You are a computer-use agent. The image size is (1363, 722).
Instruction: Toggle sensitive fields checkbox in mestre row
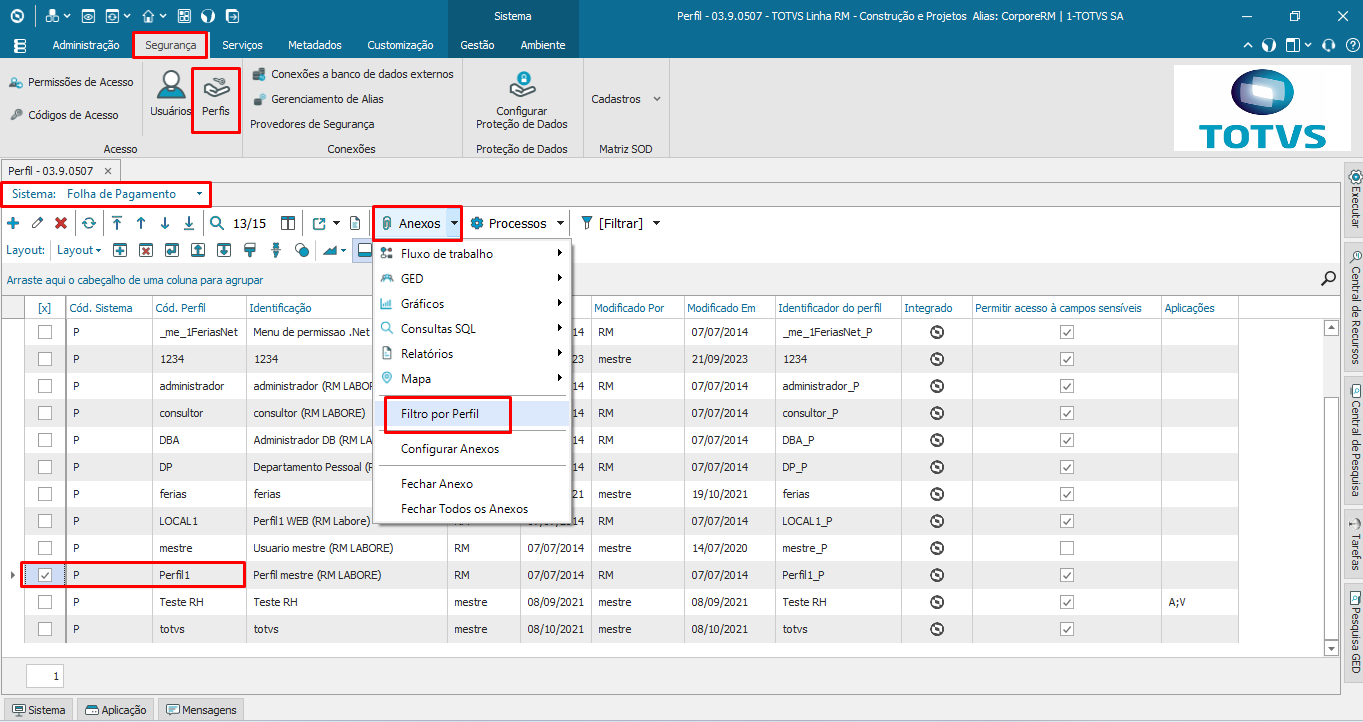pos(1067,548)
